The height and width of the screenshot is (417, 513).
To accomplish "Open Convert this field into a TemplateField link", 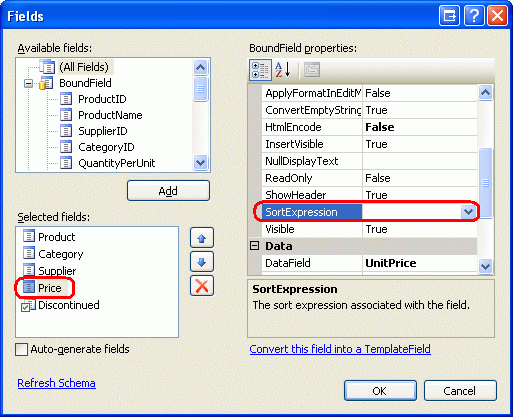I will click(340, 349).
